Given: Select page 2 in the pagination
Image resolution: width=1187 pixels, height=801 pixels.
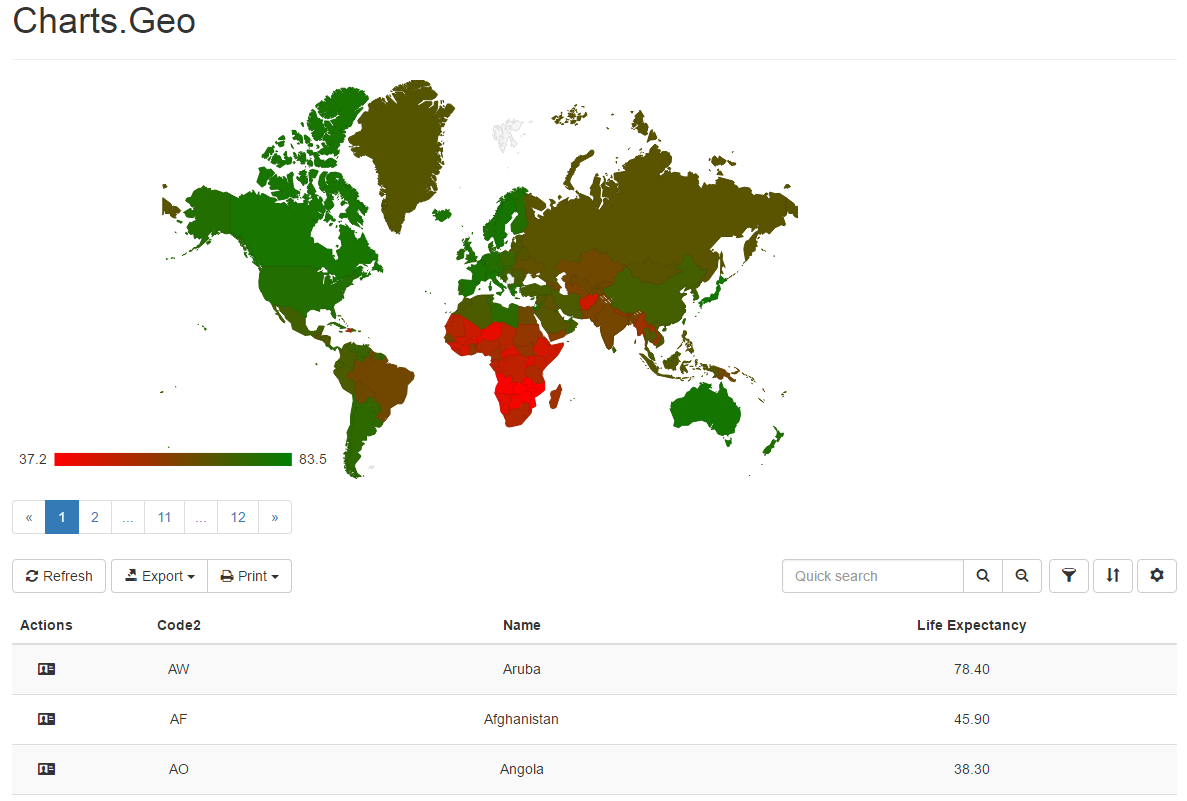Looking at the screenshot, I should pos(94,517).
